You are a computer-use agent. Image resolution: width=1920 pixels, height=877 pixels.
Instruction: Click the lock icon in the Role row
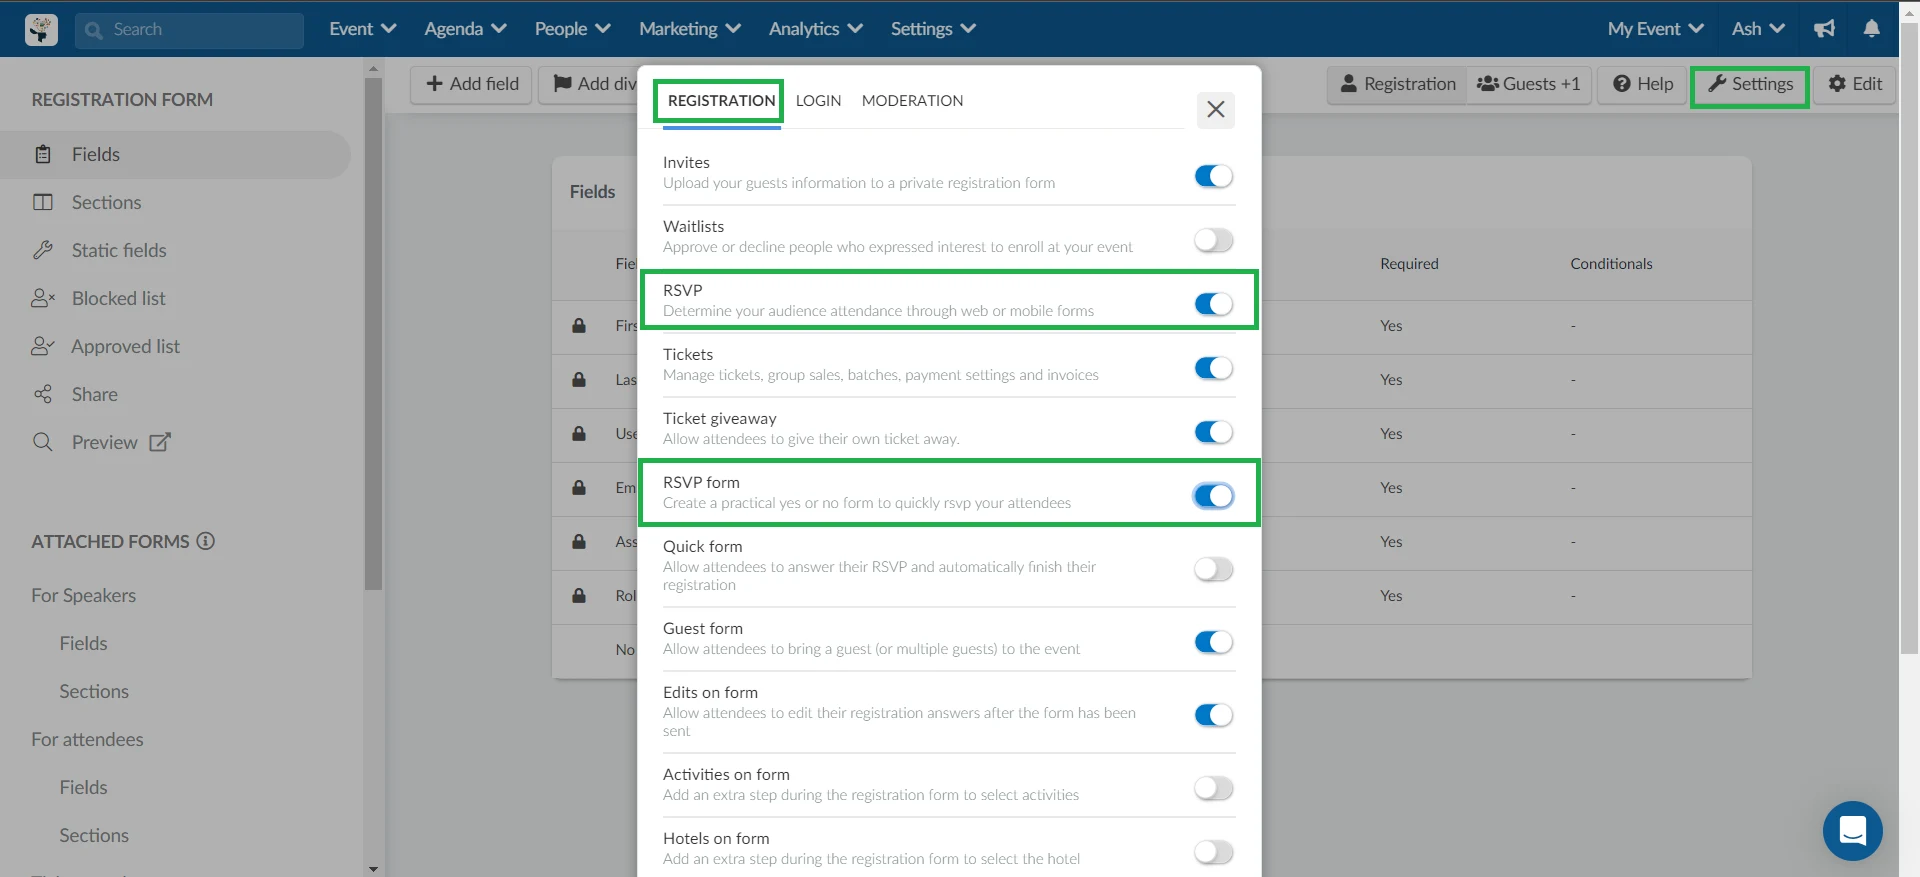[x=579, y=596]
